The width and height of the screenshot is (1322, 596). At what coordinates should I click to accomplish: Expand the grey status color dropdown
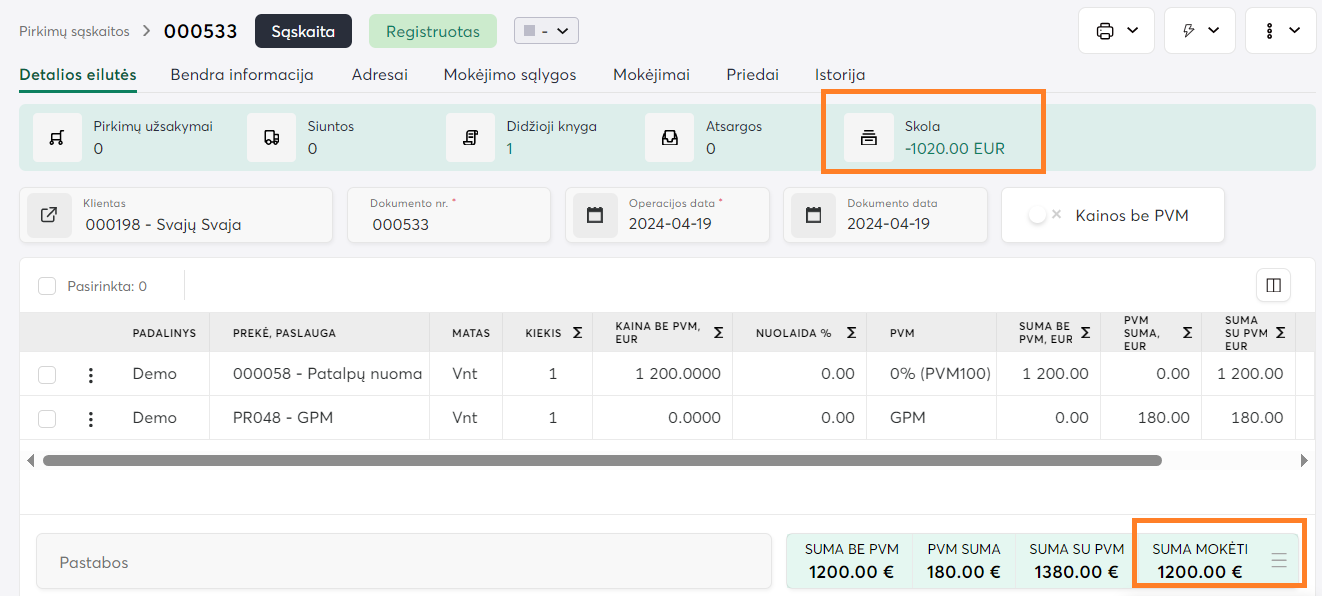546,31
